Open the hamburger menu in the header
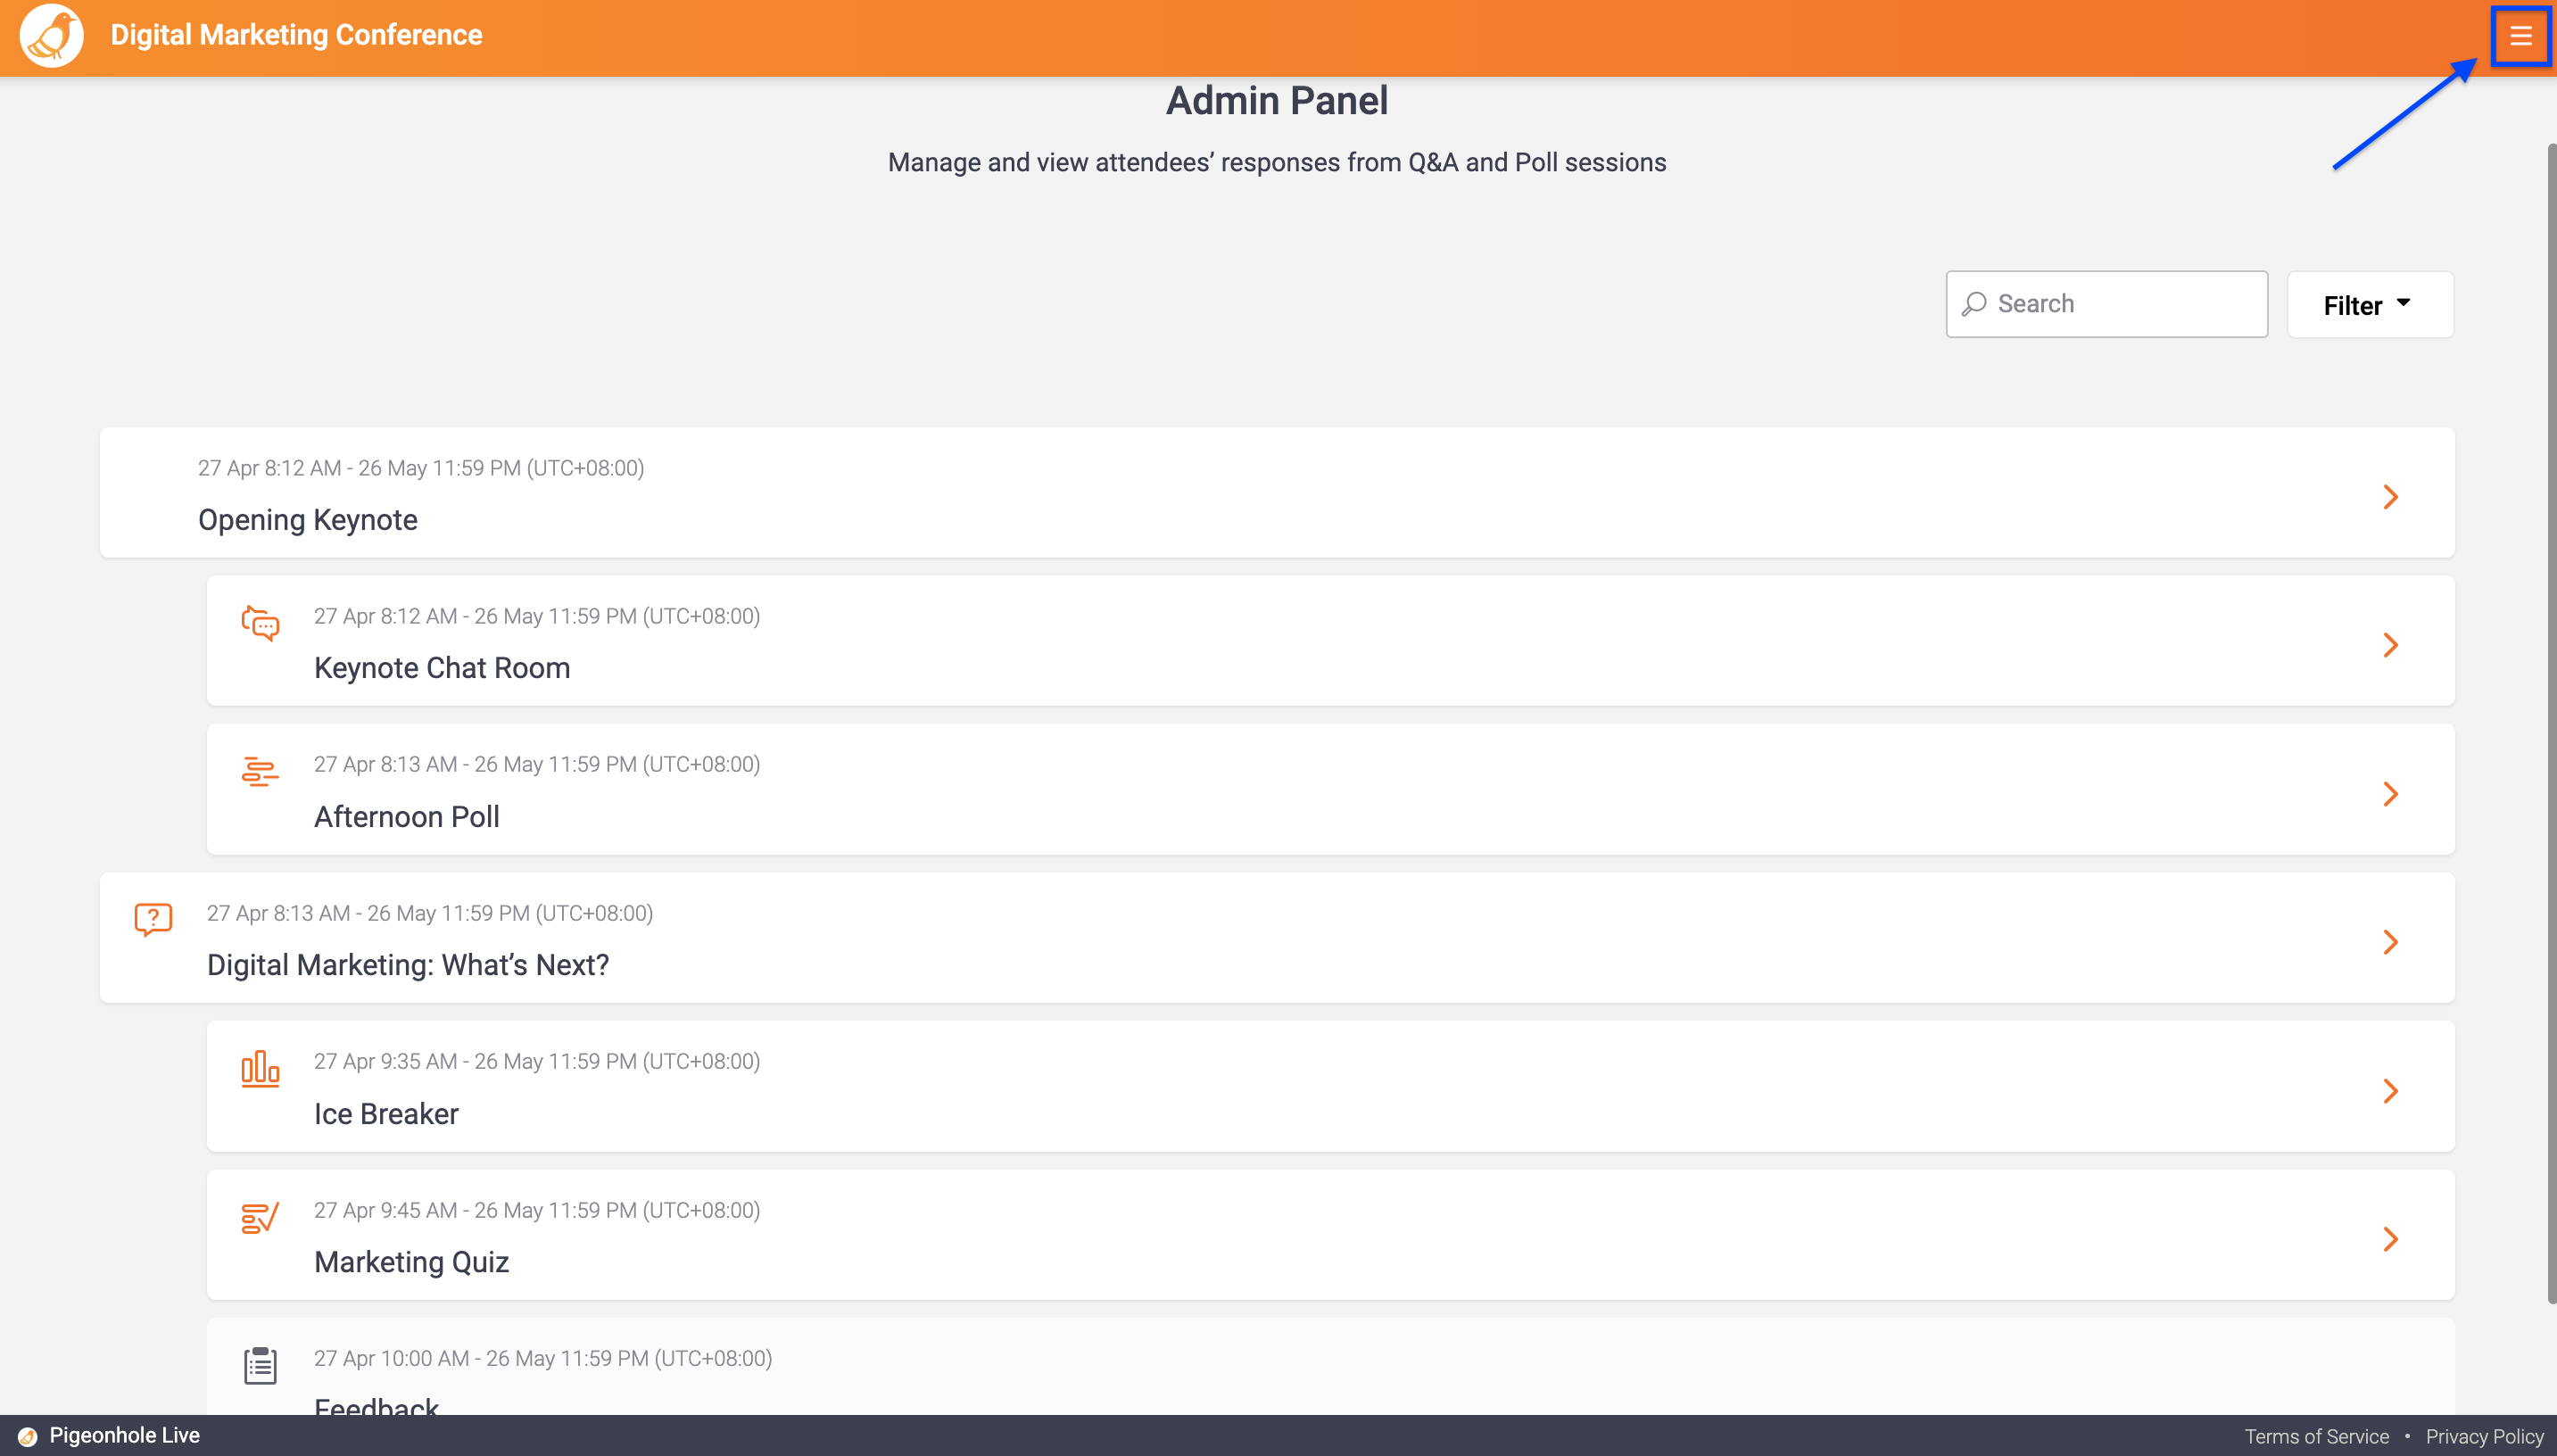2557x1456 pixels. point(2520,36)
